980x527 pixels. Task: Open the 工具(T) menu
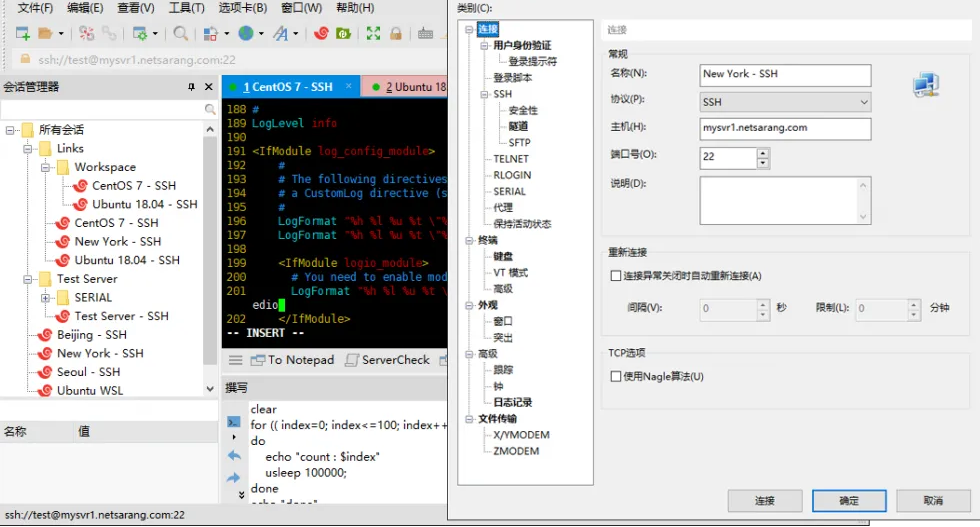tap(186, 8)
